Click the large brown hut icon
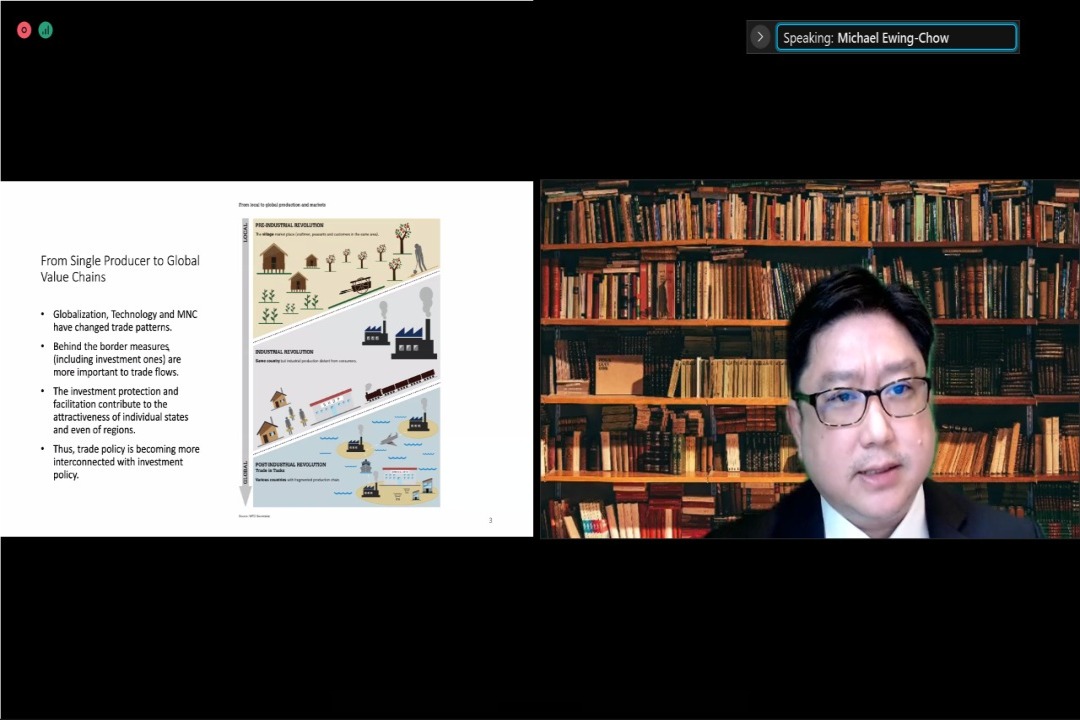 273,258
